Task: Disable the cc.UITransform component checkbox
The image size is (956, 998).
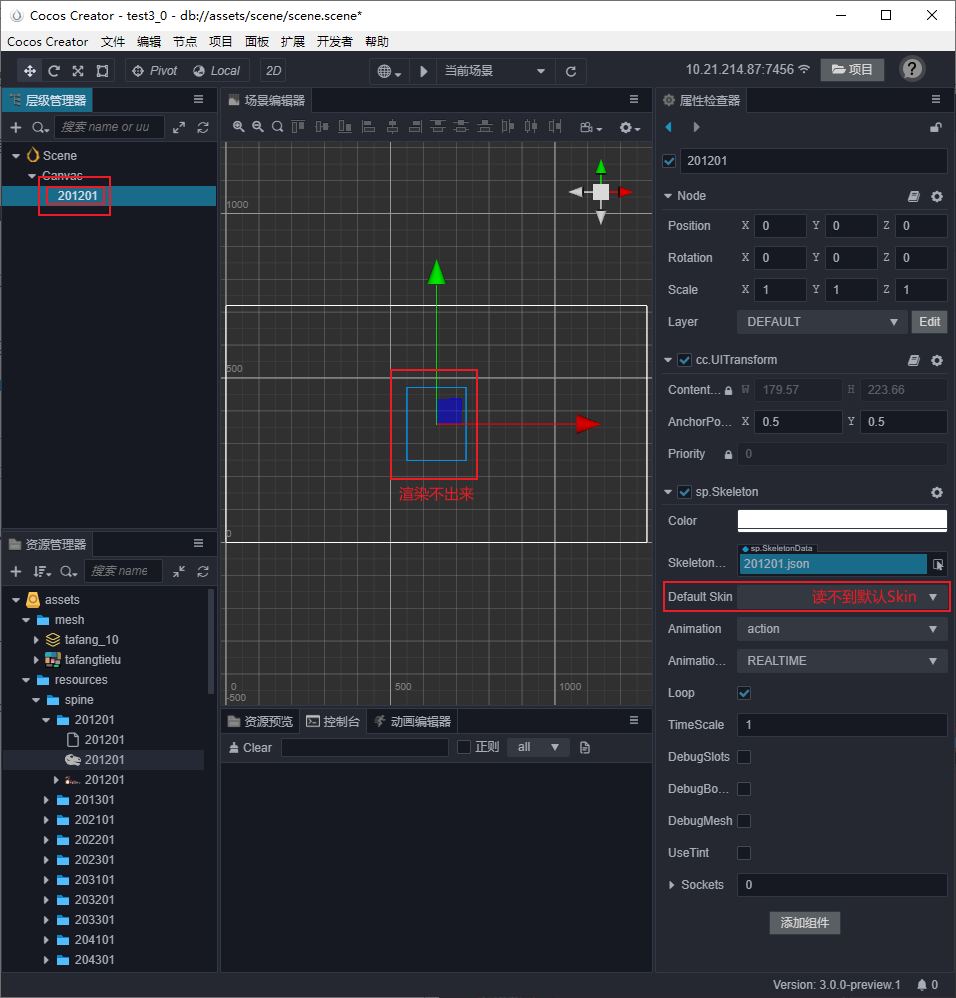Action: click(x=684, y=360)
